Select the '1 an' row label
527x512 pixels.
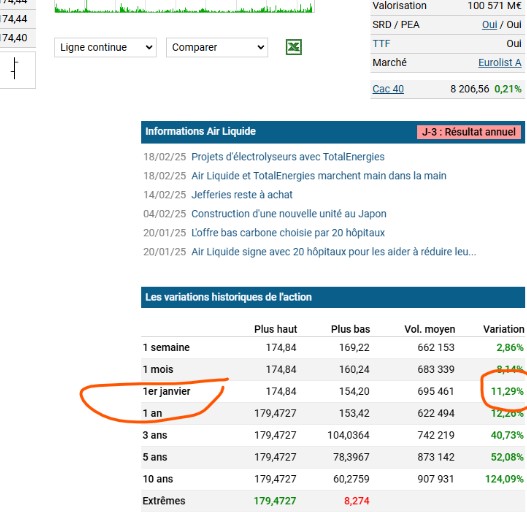(x=152, y=413)
